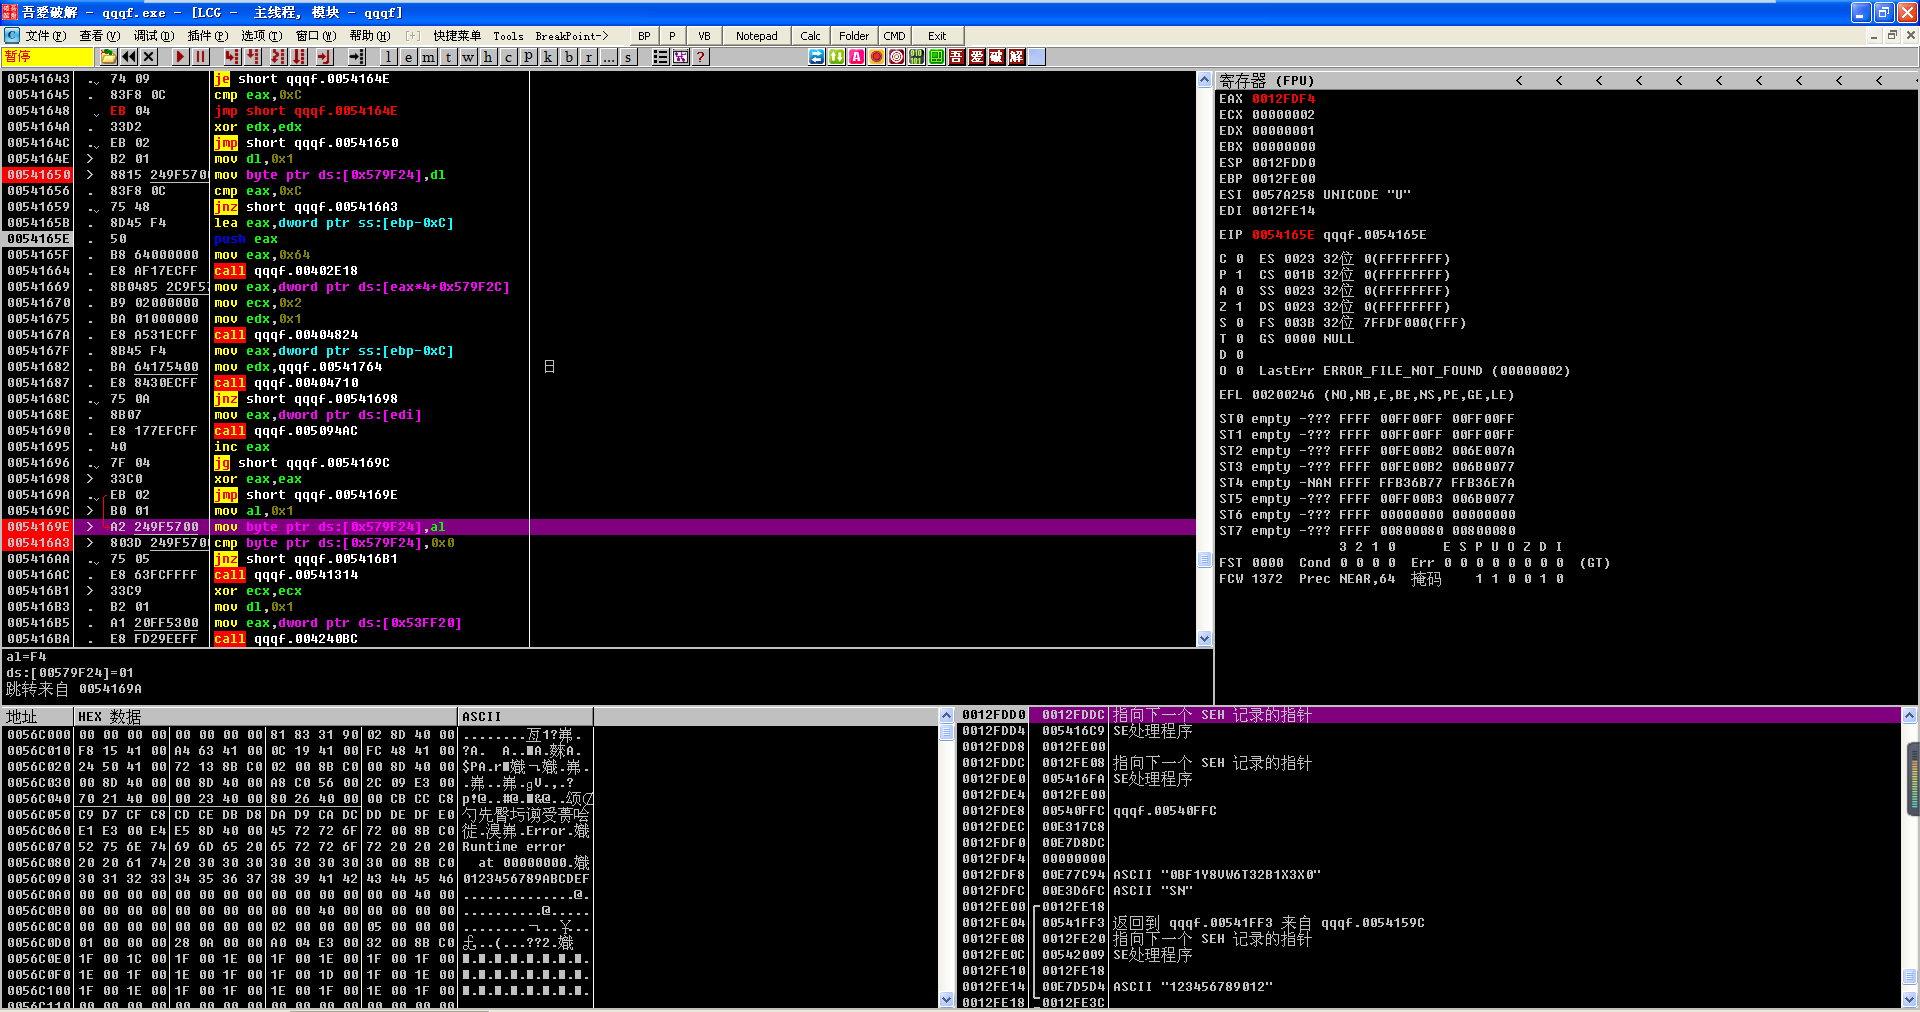Launch Notepad from the toolbar button

[x=756, y=36]
